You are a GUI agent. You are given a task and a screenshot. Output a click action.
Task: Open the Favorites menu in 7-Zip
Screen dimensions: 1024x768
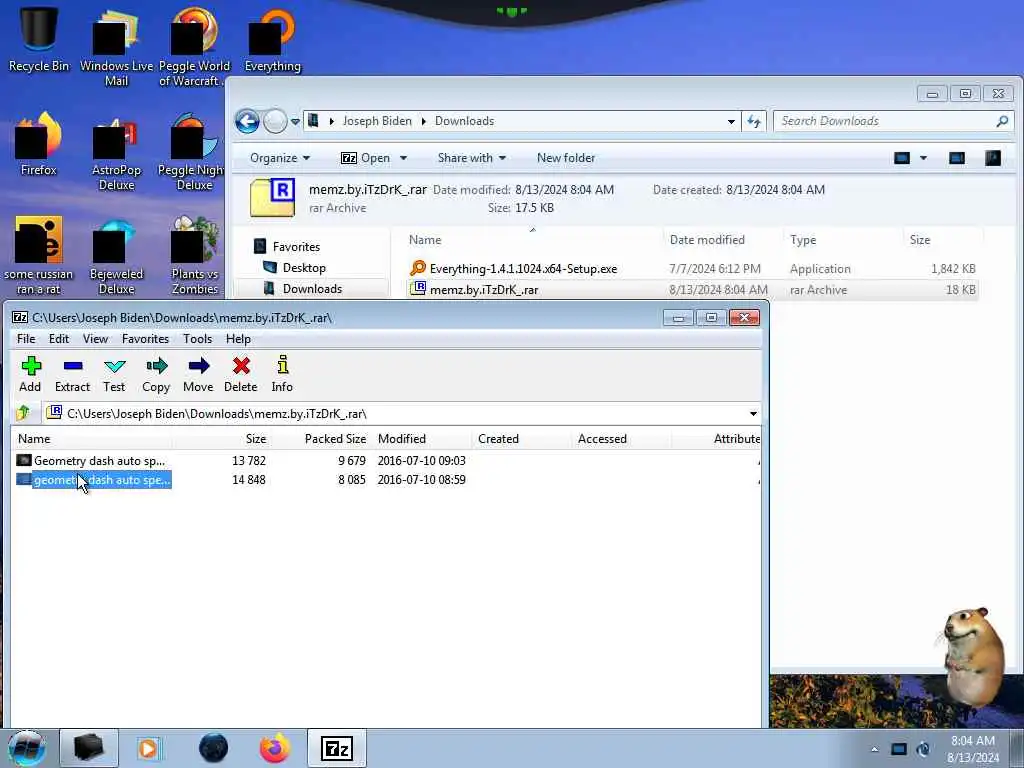pos(145,339)
